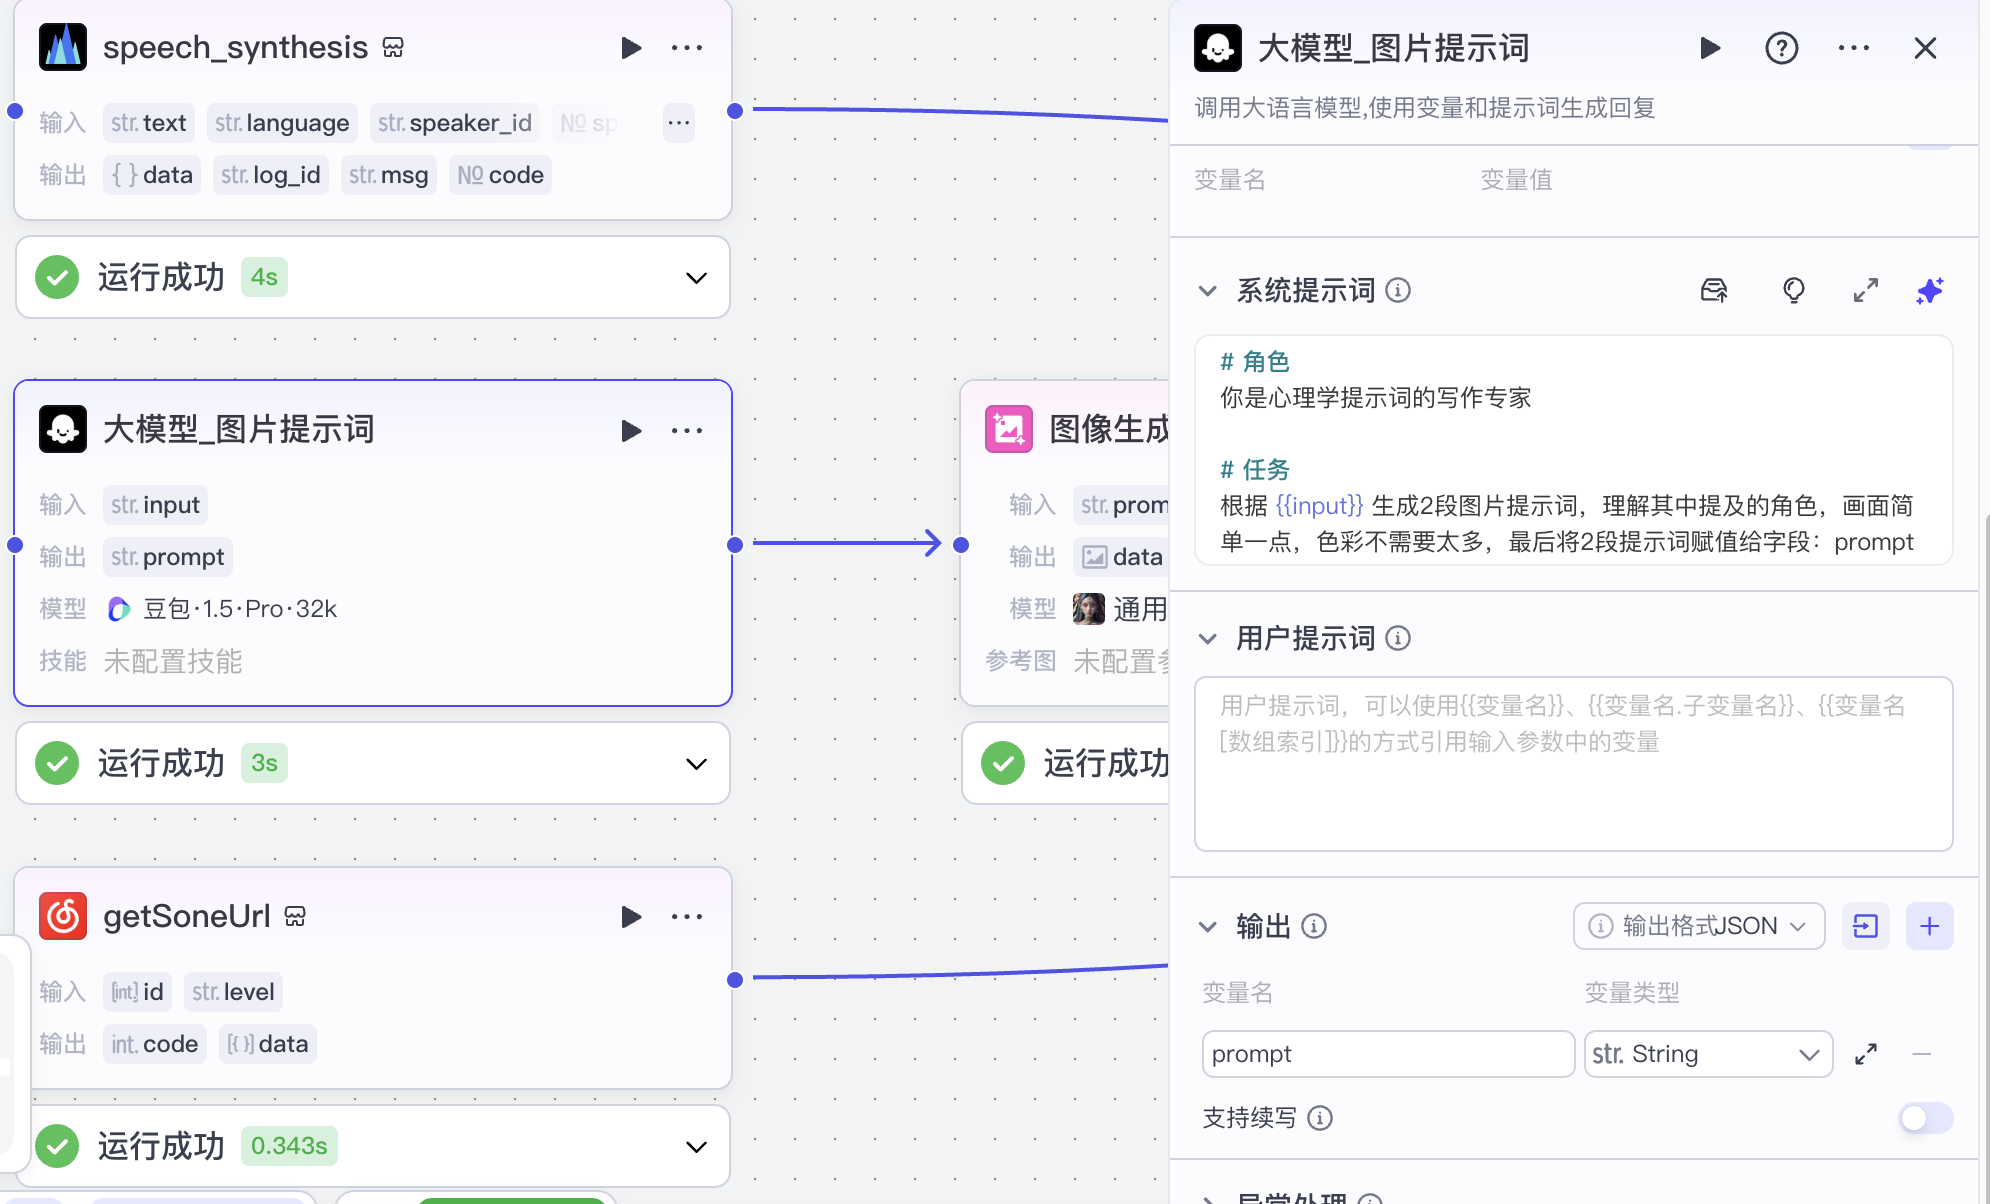Click the lightbulb suggestion icon near 系统提示词
The image size is (1990, 1204).
click(x=1794, y=290)
